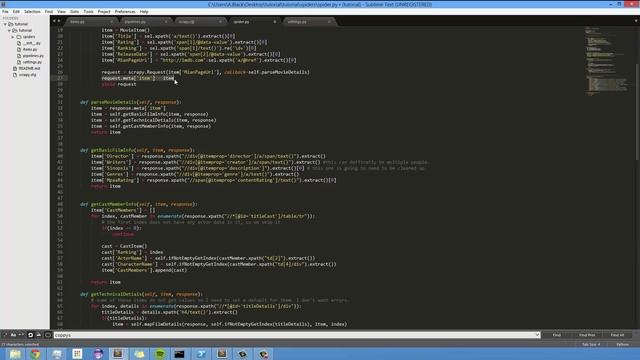This screenshot has width=640, height=360.
Task: Toggle highlight matches option
Action: click(48, 335)
